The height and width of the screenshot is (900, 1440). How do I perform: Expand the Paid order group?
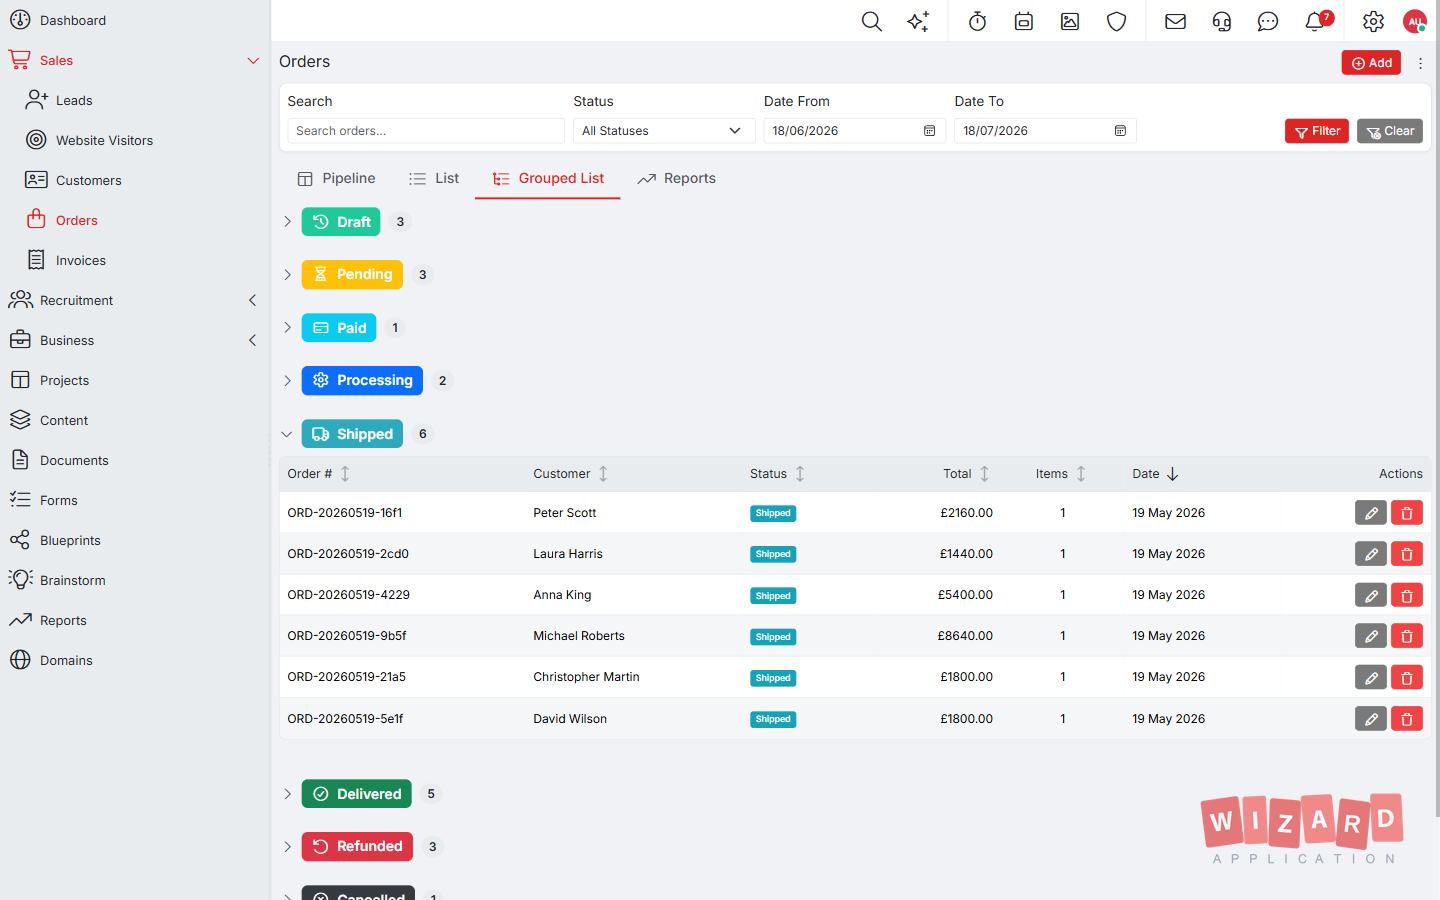[287, 328]
